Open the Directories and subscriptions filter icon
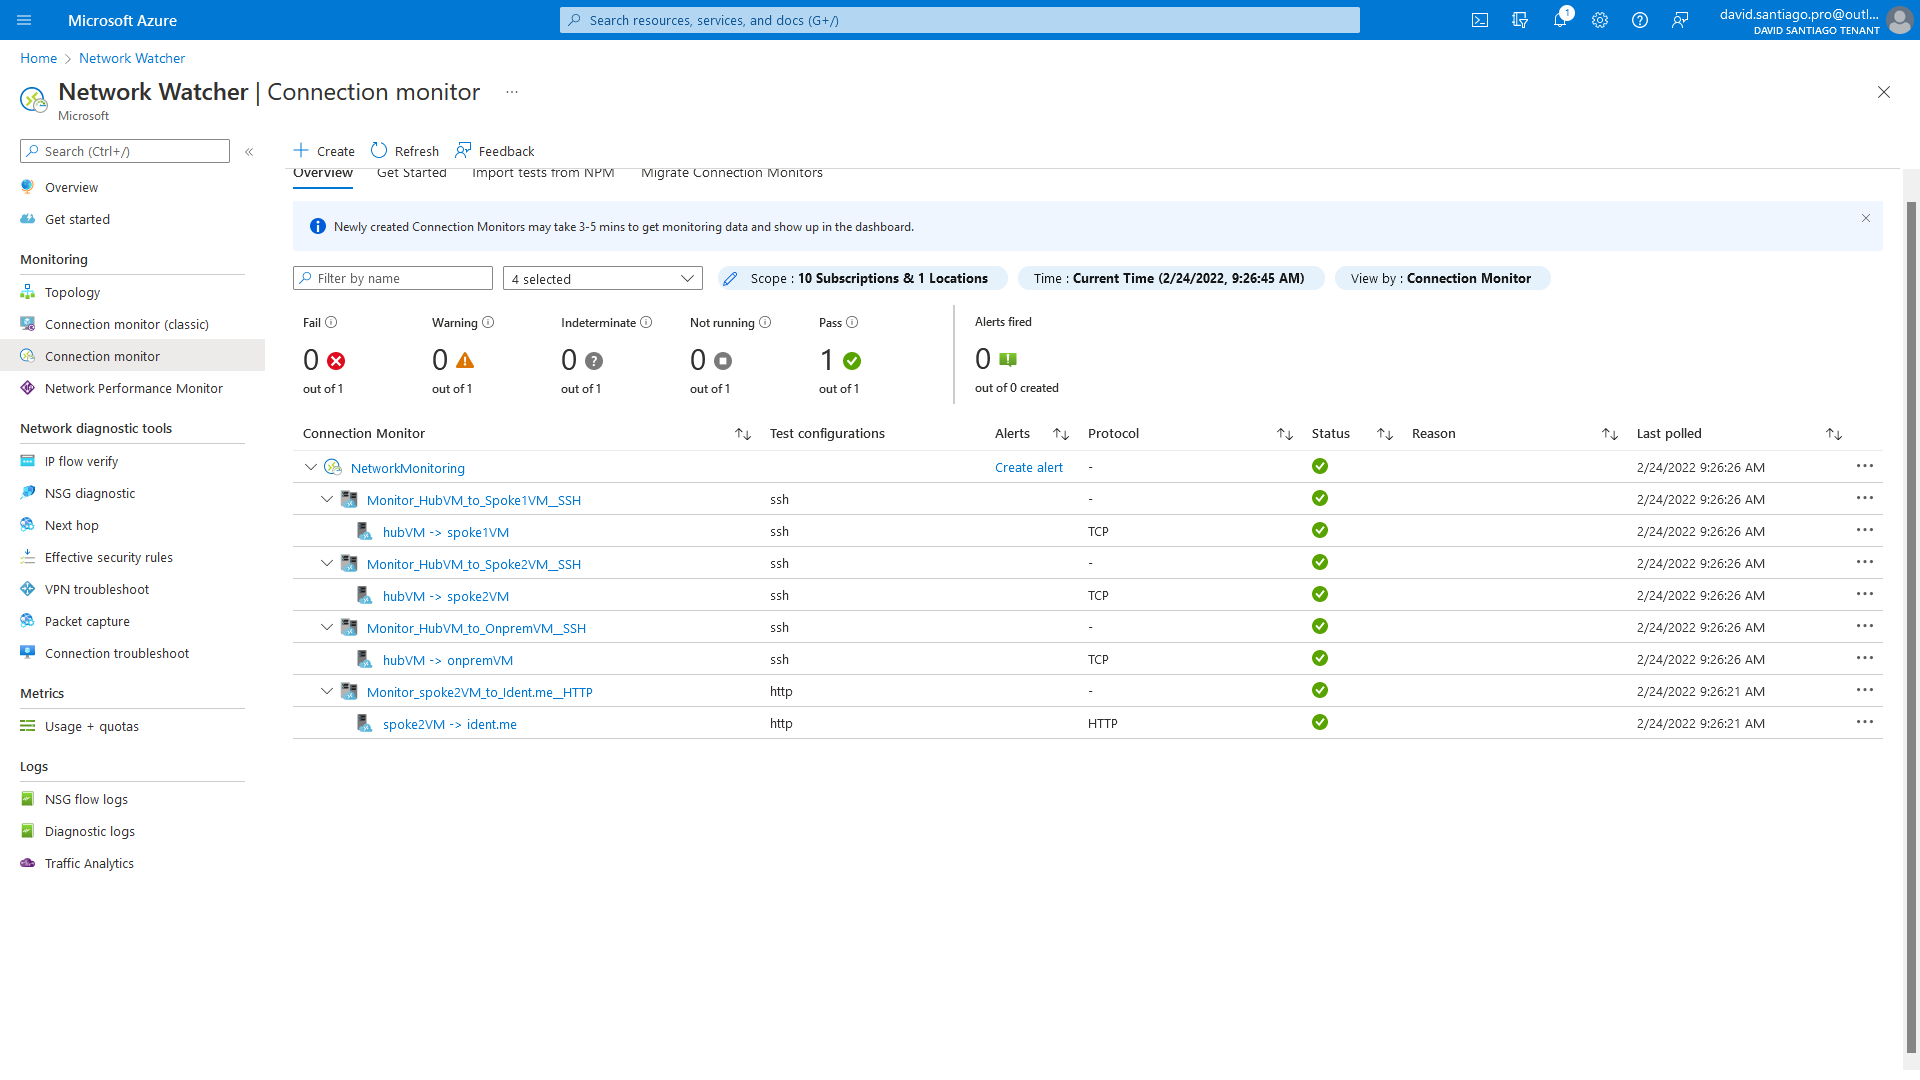Viewport: 1920px width, 1080px height. tap(1520, 20)
